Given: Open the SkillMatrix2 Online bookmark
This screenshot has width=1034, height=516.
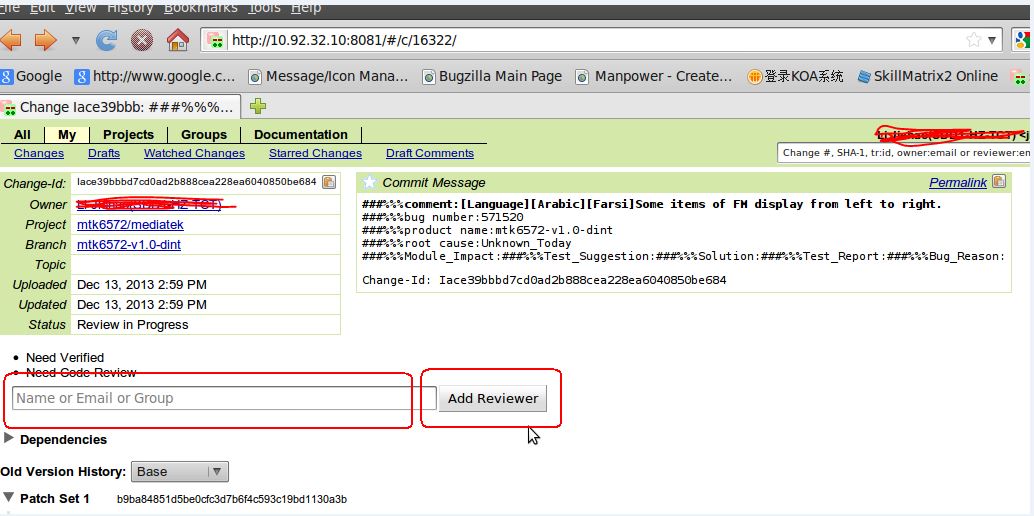Looking at the screenshot, I should 927,77.
